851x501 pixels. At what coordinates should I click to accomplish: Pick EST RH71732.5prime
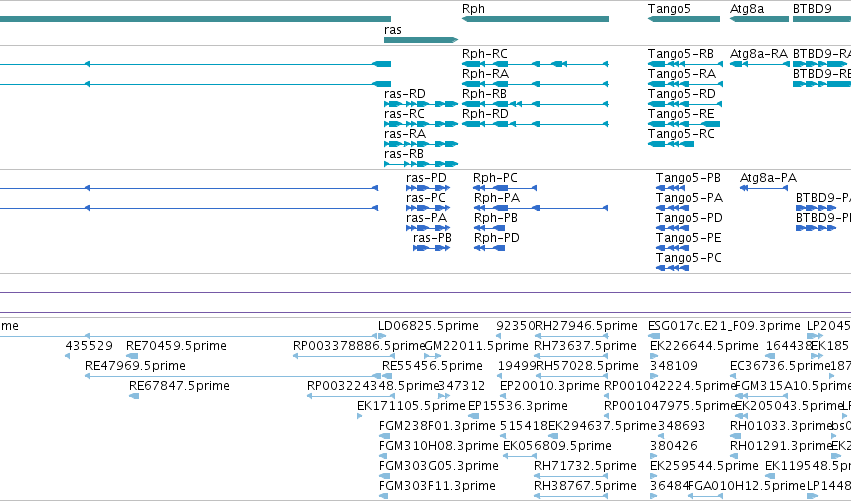(586, 466)
